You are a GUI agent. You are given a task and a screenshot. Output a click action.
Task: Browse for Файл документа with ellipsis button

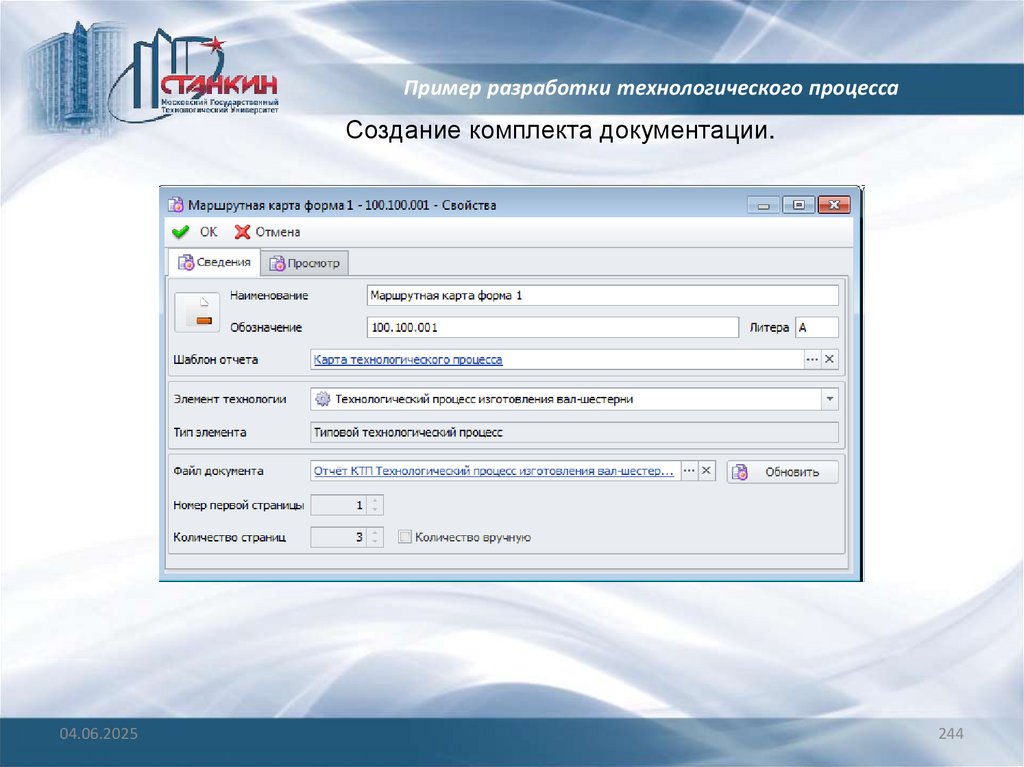(x=689, y=470)
